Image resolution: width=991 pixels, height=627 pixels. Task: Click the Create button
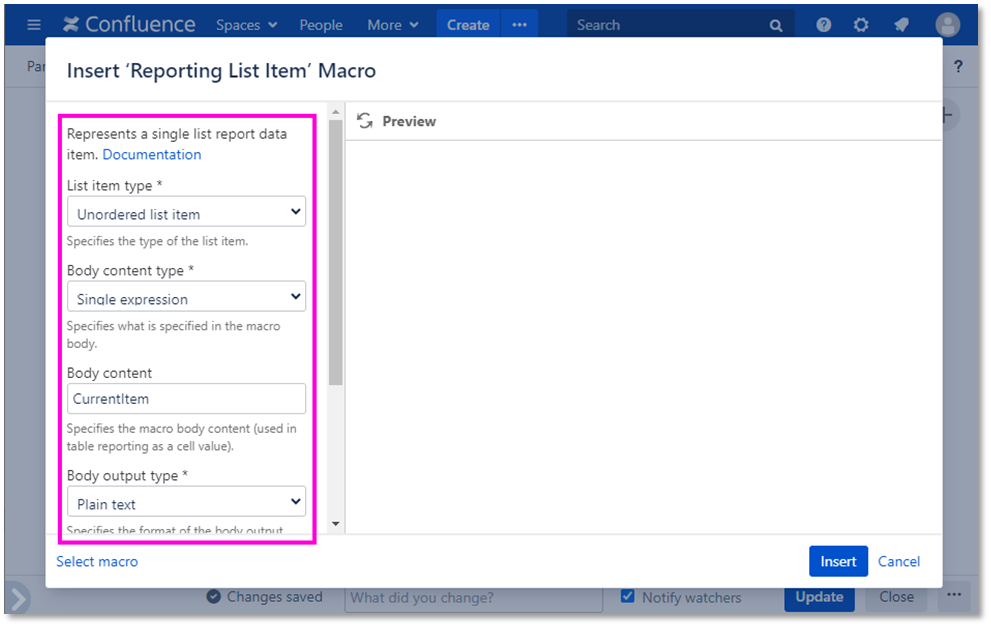[x=468, y=25]
